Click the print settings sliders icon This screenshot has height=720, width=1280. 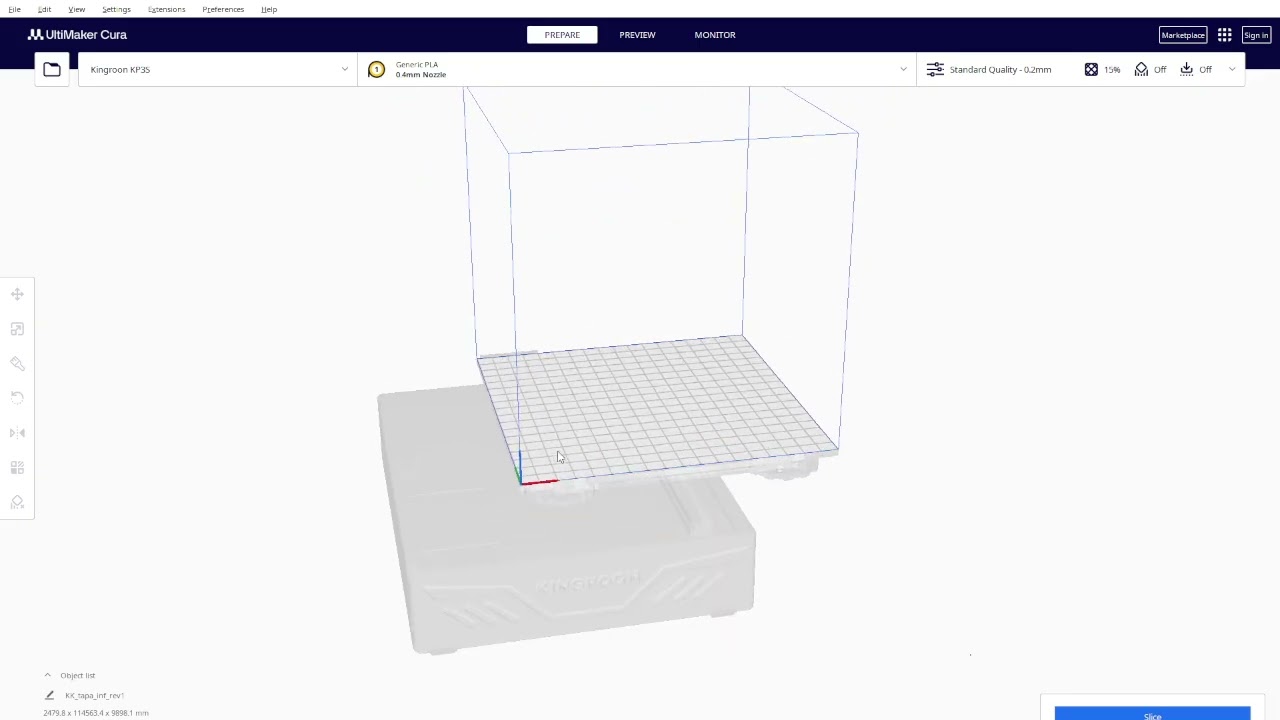click(x=934, y=69)
